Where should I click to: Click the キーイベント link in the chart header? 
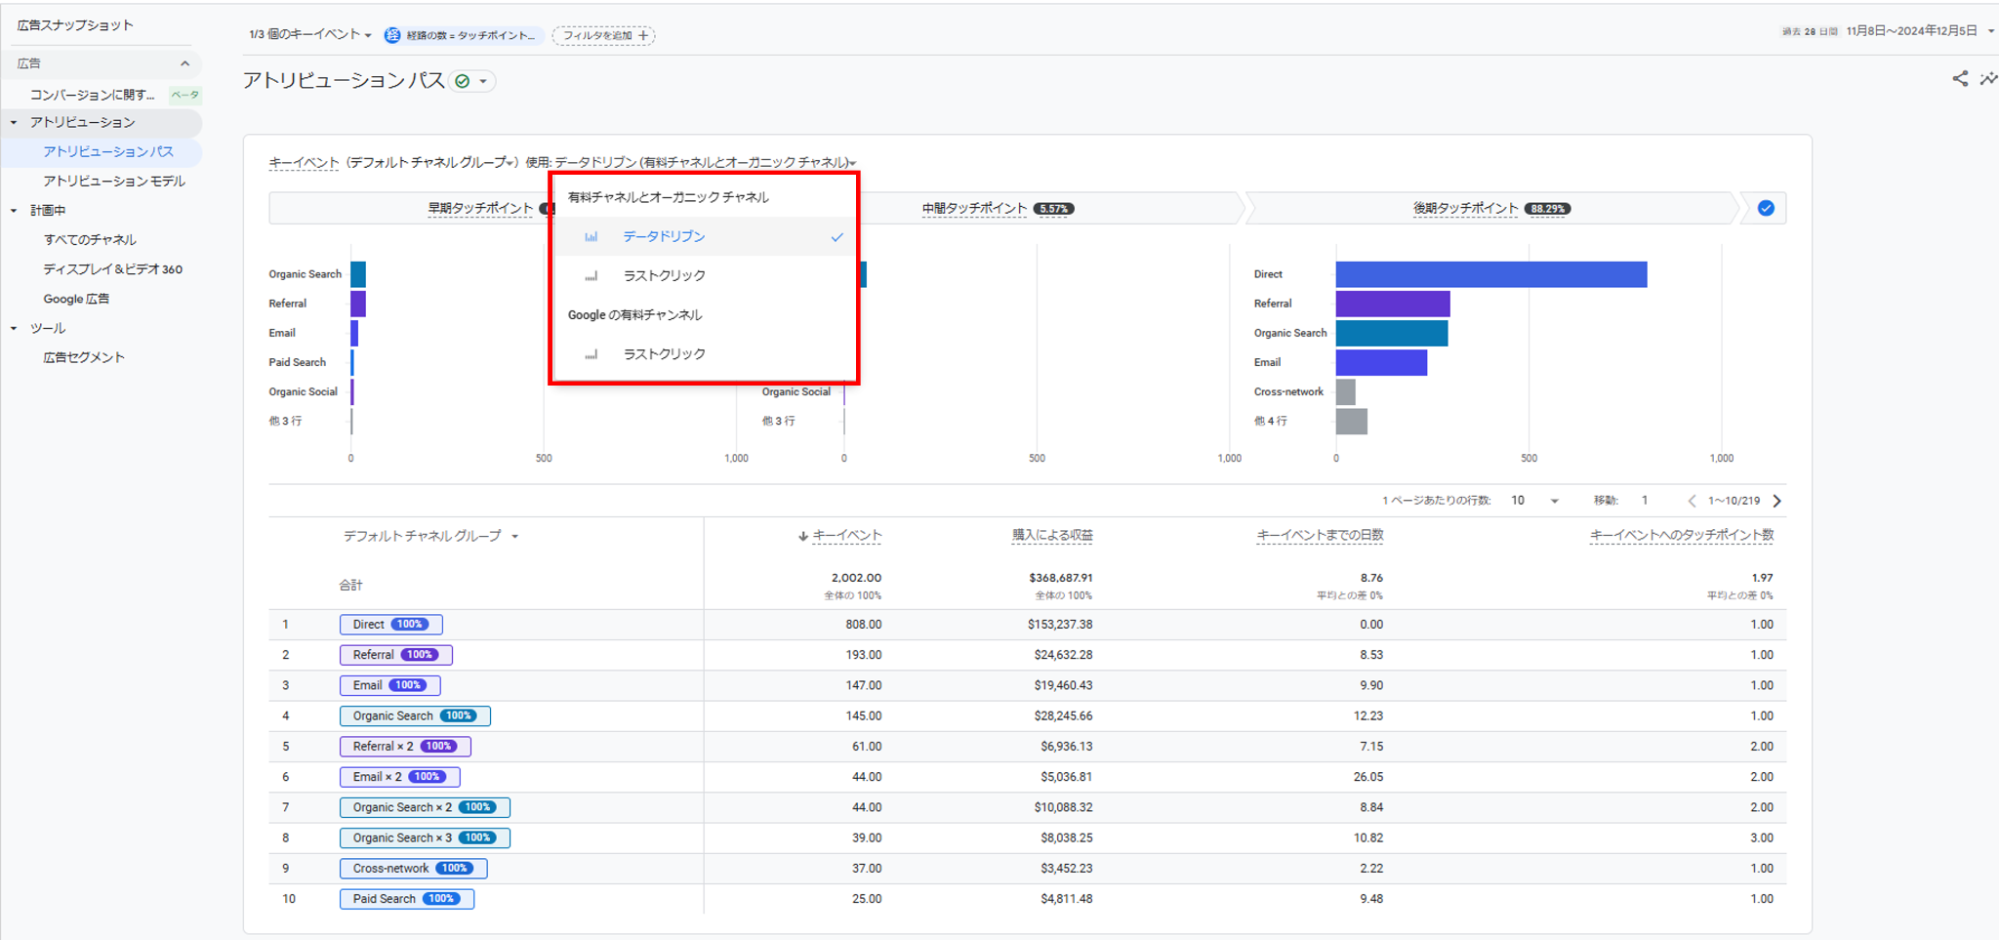coord(303,162)
